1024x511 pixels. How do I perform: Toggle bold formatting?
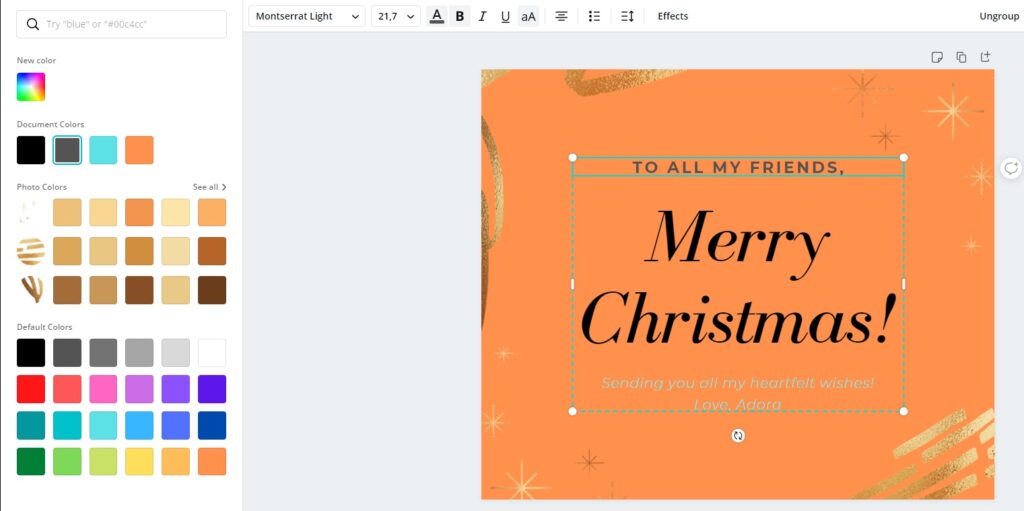click(x=460, y=16)
